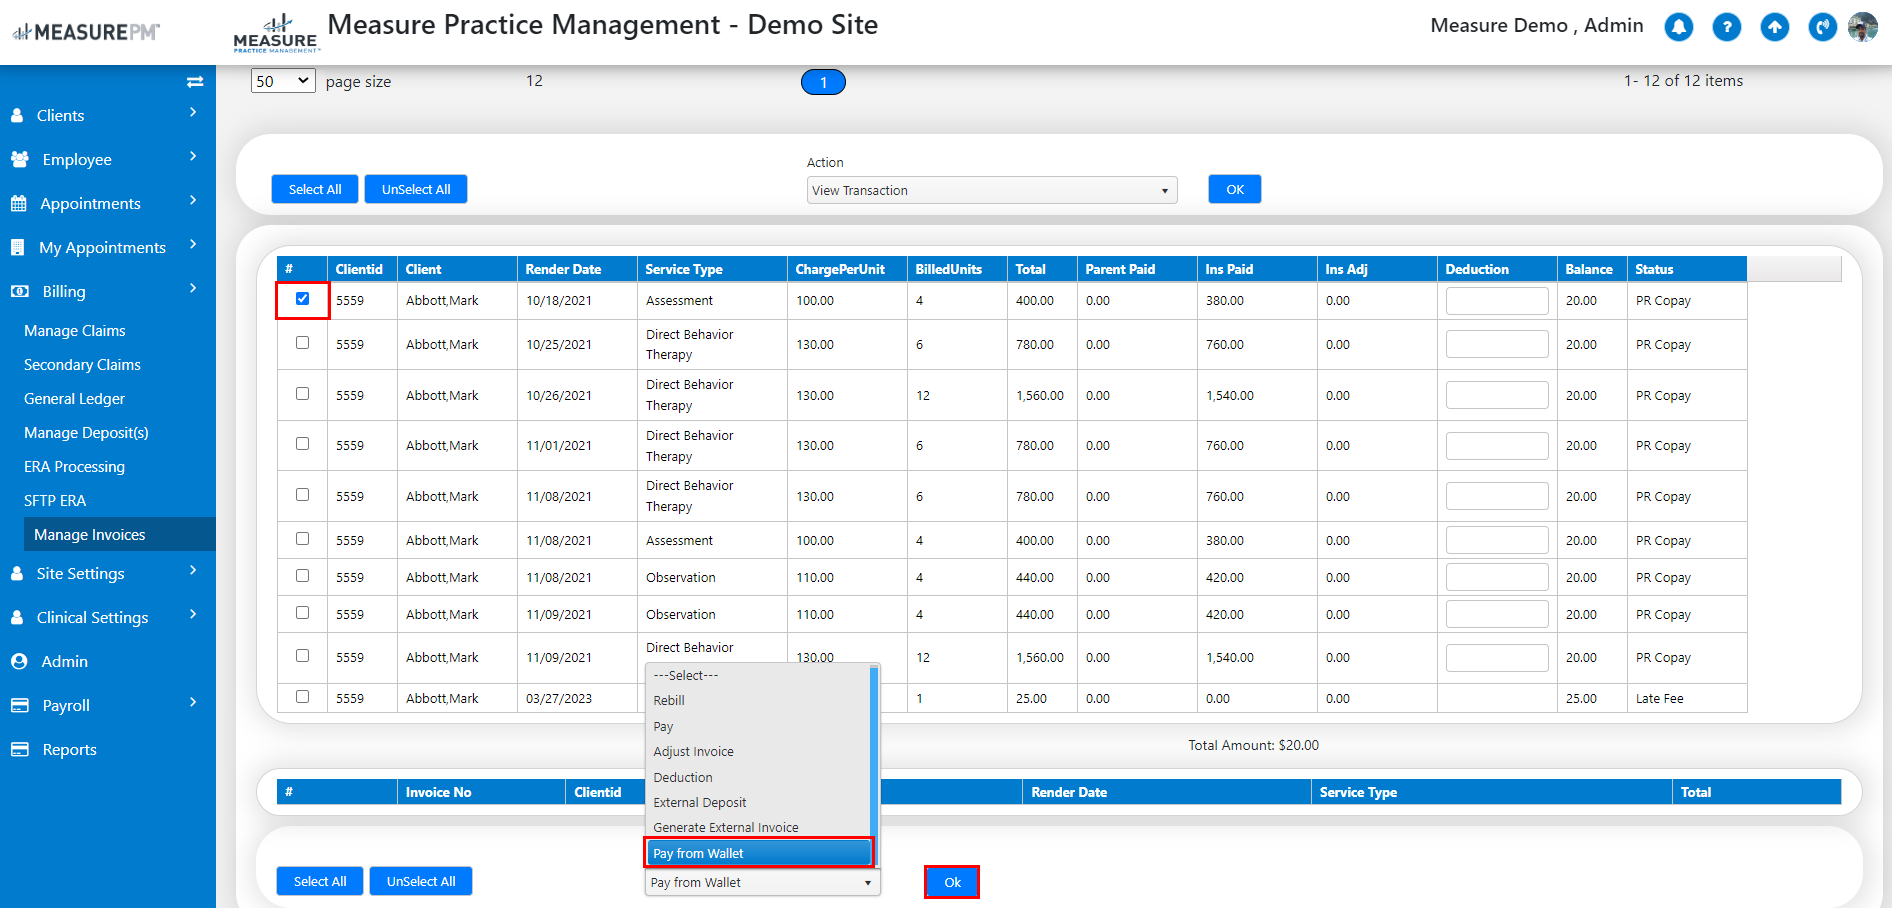Open ERA Processing in Billing menu

tap(75, 467)
